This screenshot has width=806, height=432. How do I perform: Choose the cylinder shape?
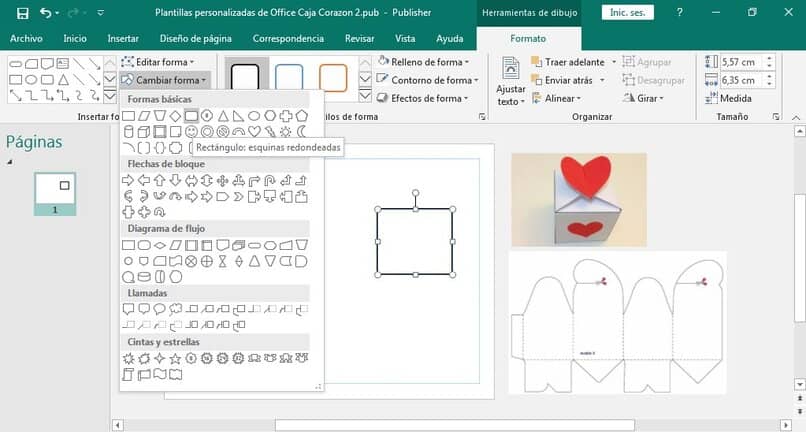(x=129, y=132)
